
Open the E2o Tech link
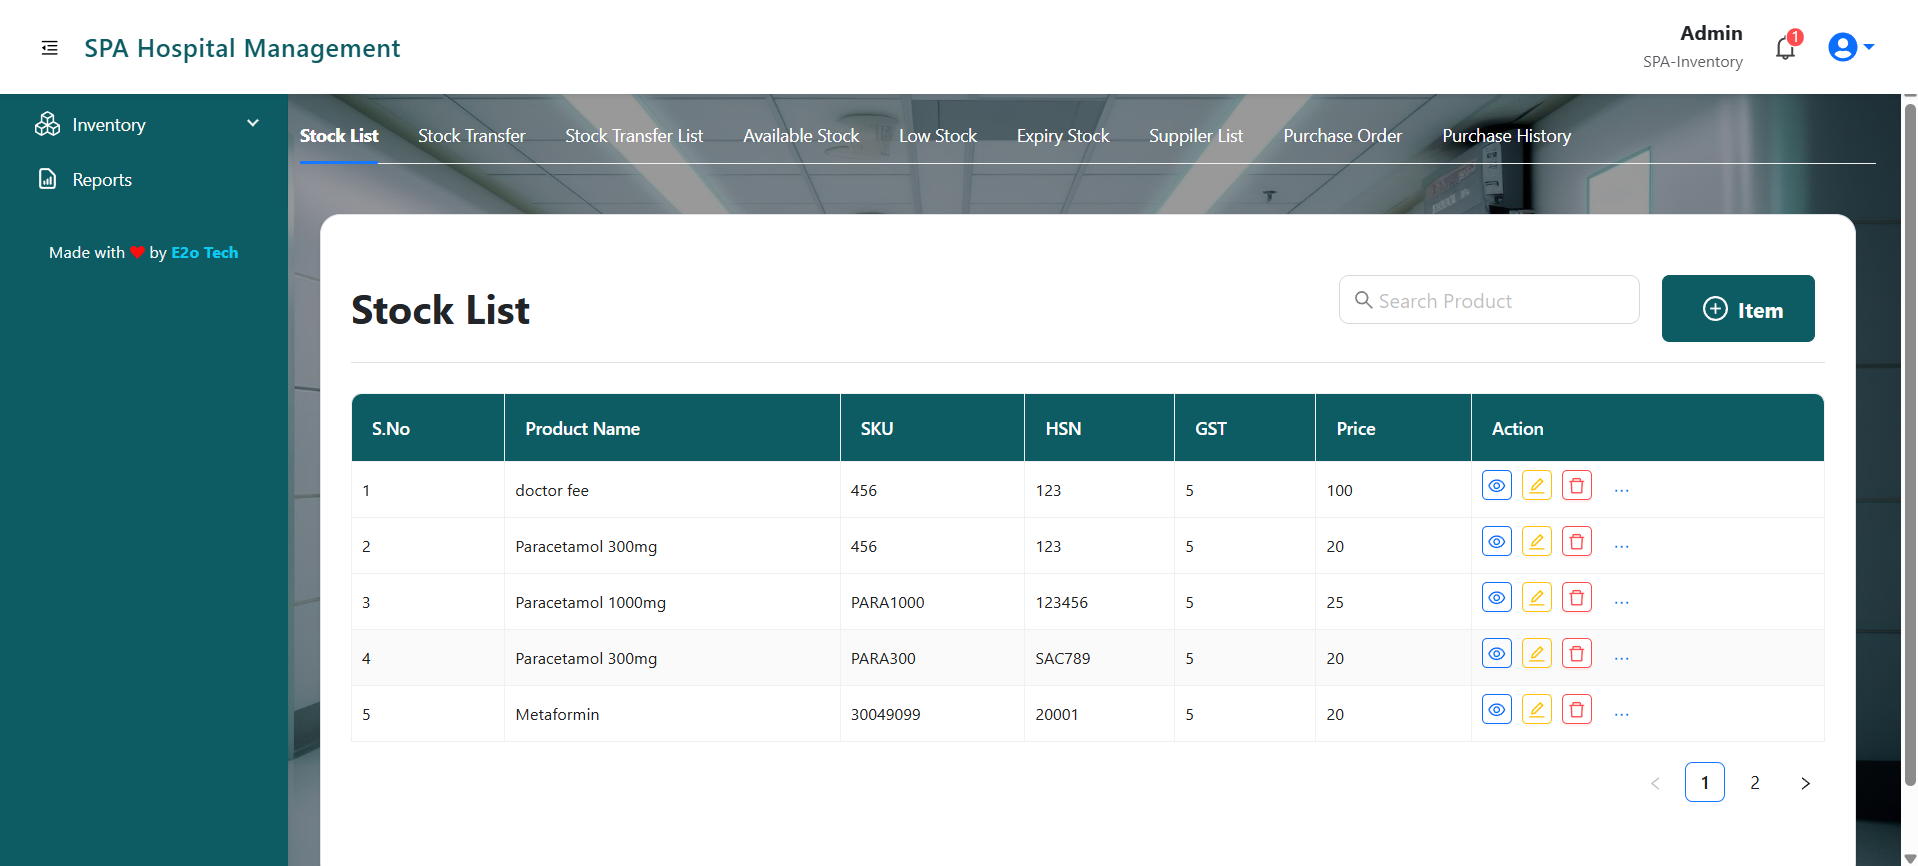204,253
